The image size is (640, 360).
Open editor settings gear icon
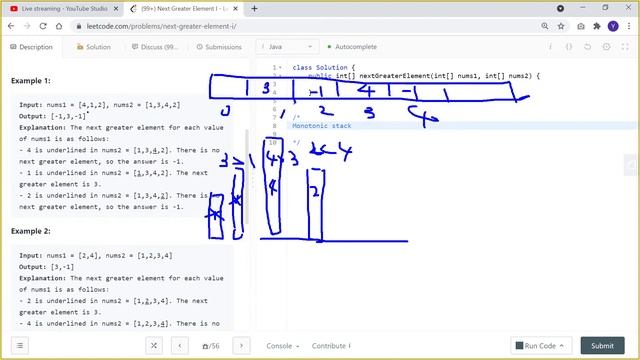click(x=606, y=47)
